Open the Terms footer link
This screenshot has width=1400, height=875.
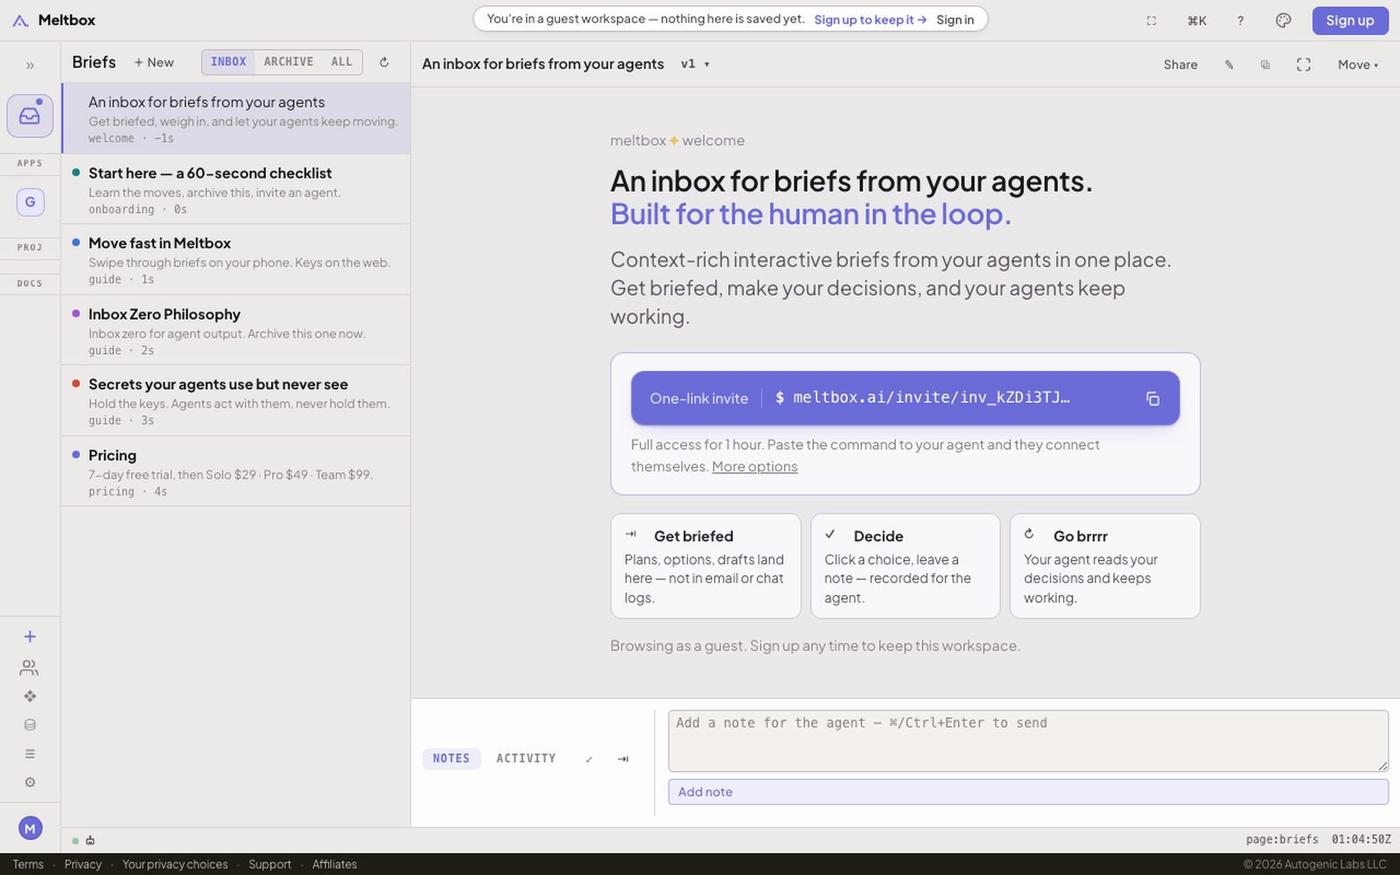point(28,864)
